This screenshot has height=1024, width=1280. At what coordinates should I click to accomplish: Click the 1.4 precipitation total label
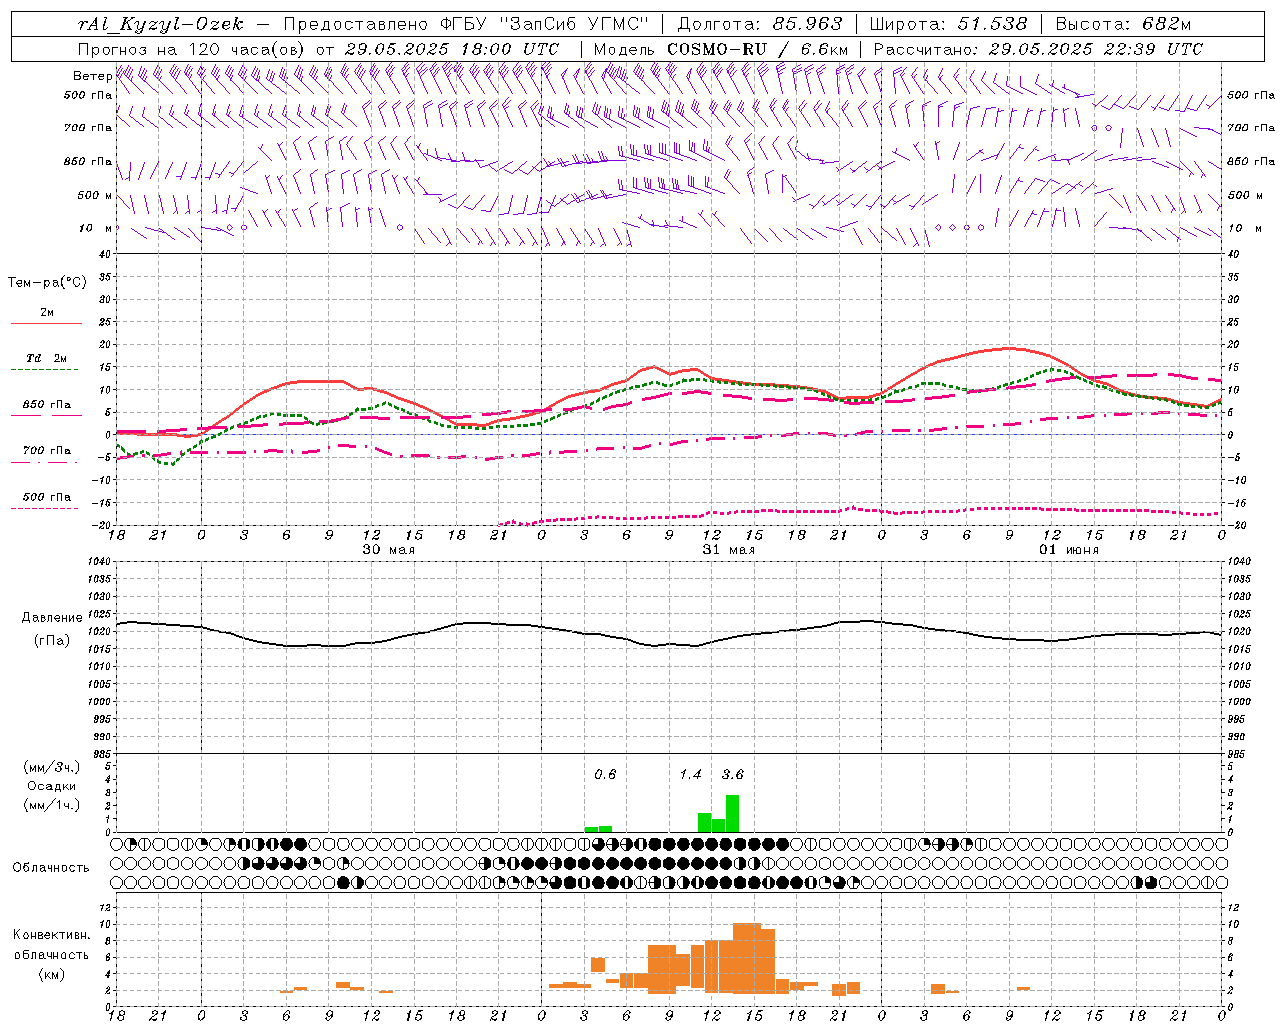click(x=690, y=774)
